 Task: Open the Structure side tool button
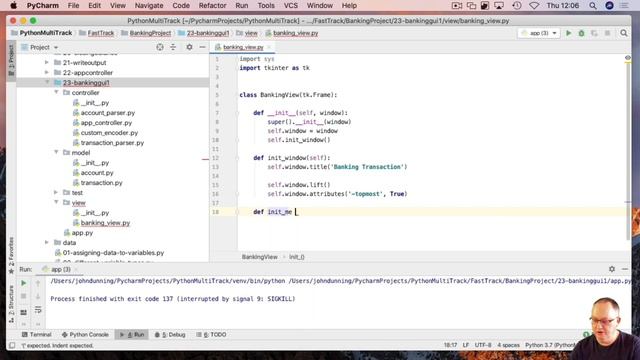[x=11, y=304]
